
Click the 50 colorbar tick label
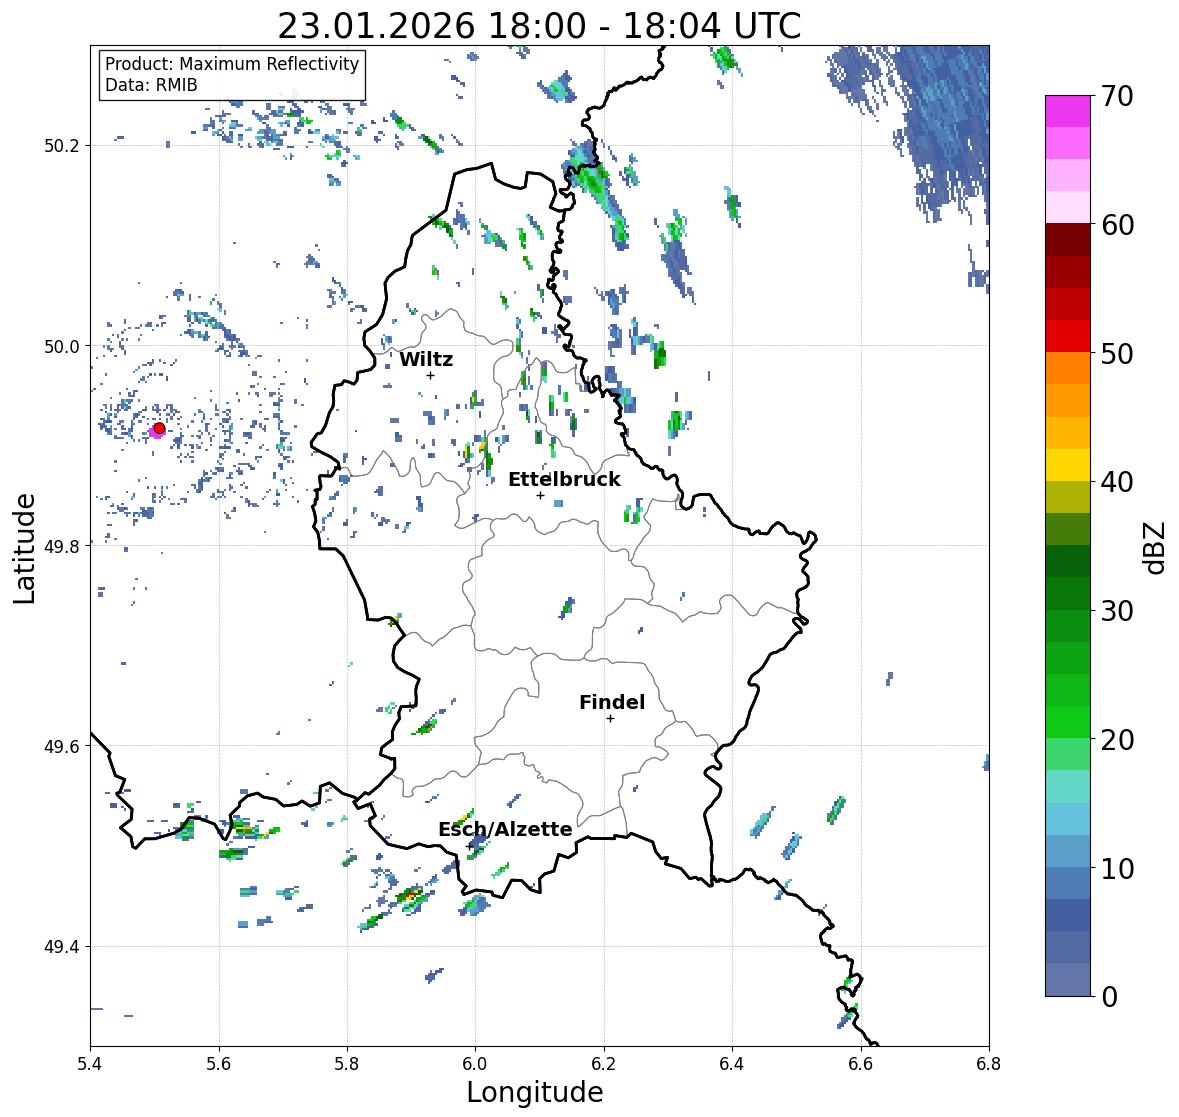click(x=1117, y=353)
